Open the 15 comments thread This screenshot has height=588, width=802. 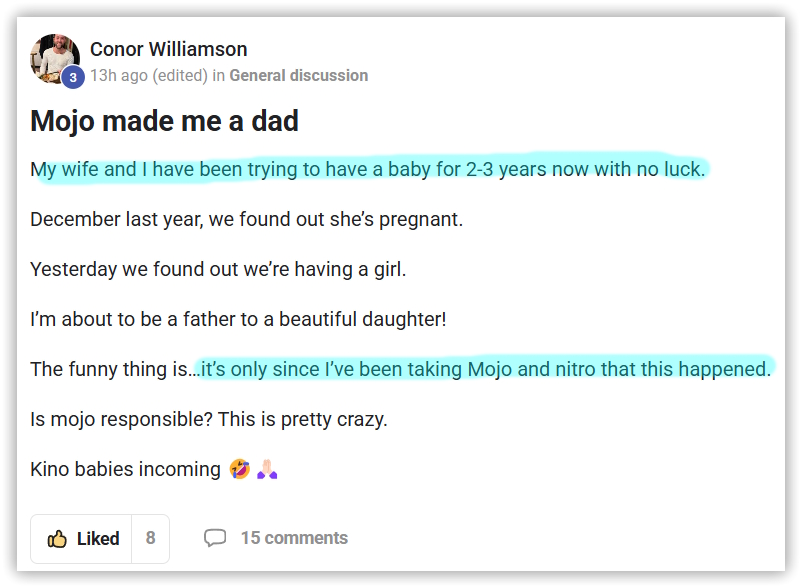tap(294, 538)
